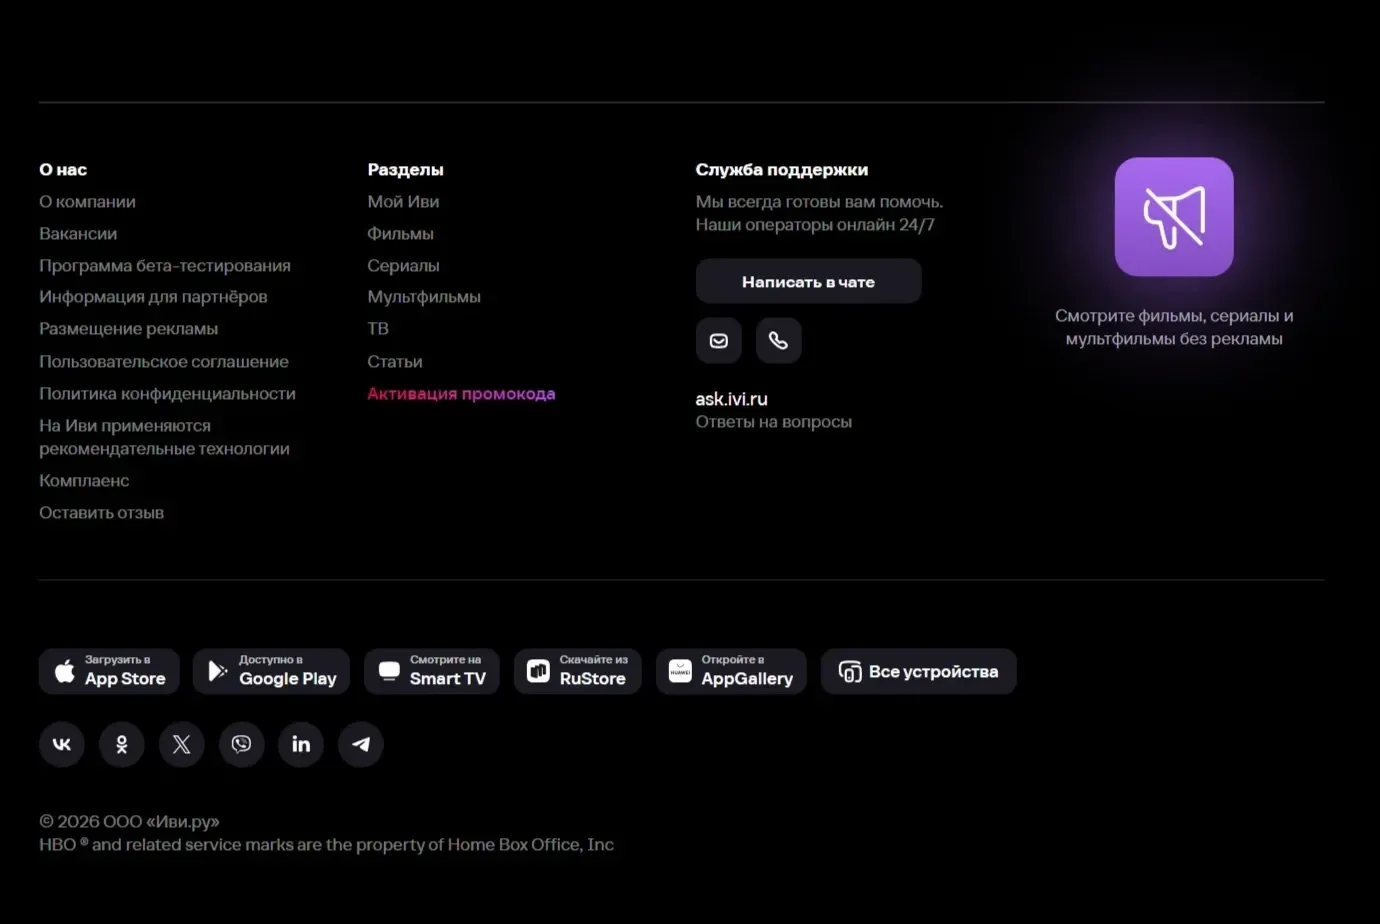Image resolution: width=1380 pixels, height=924 pixels.
Task: Open "Программа бета-тестирования" link
Action: [x=165, y=265]
